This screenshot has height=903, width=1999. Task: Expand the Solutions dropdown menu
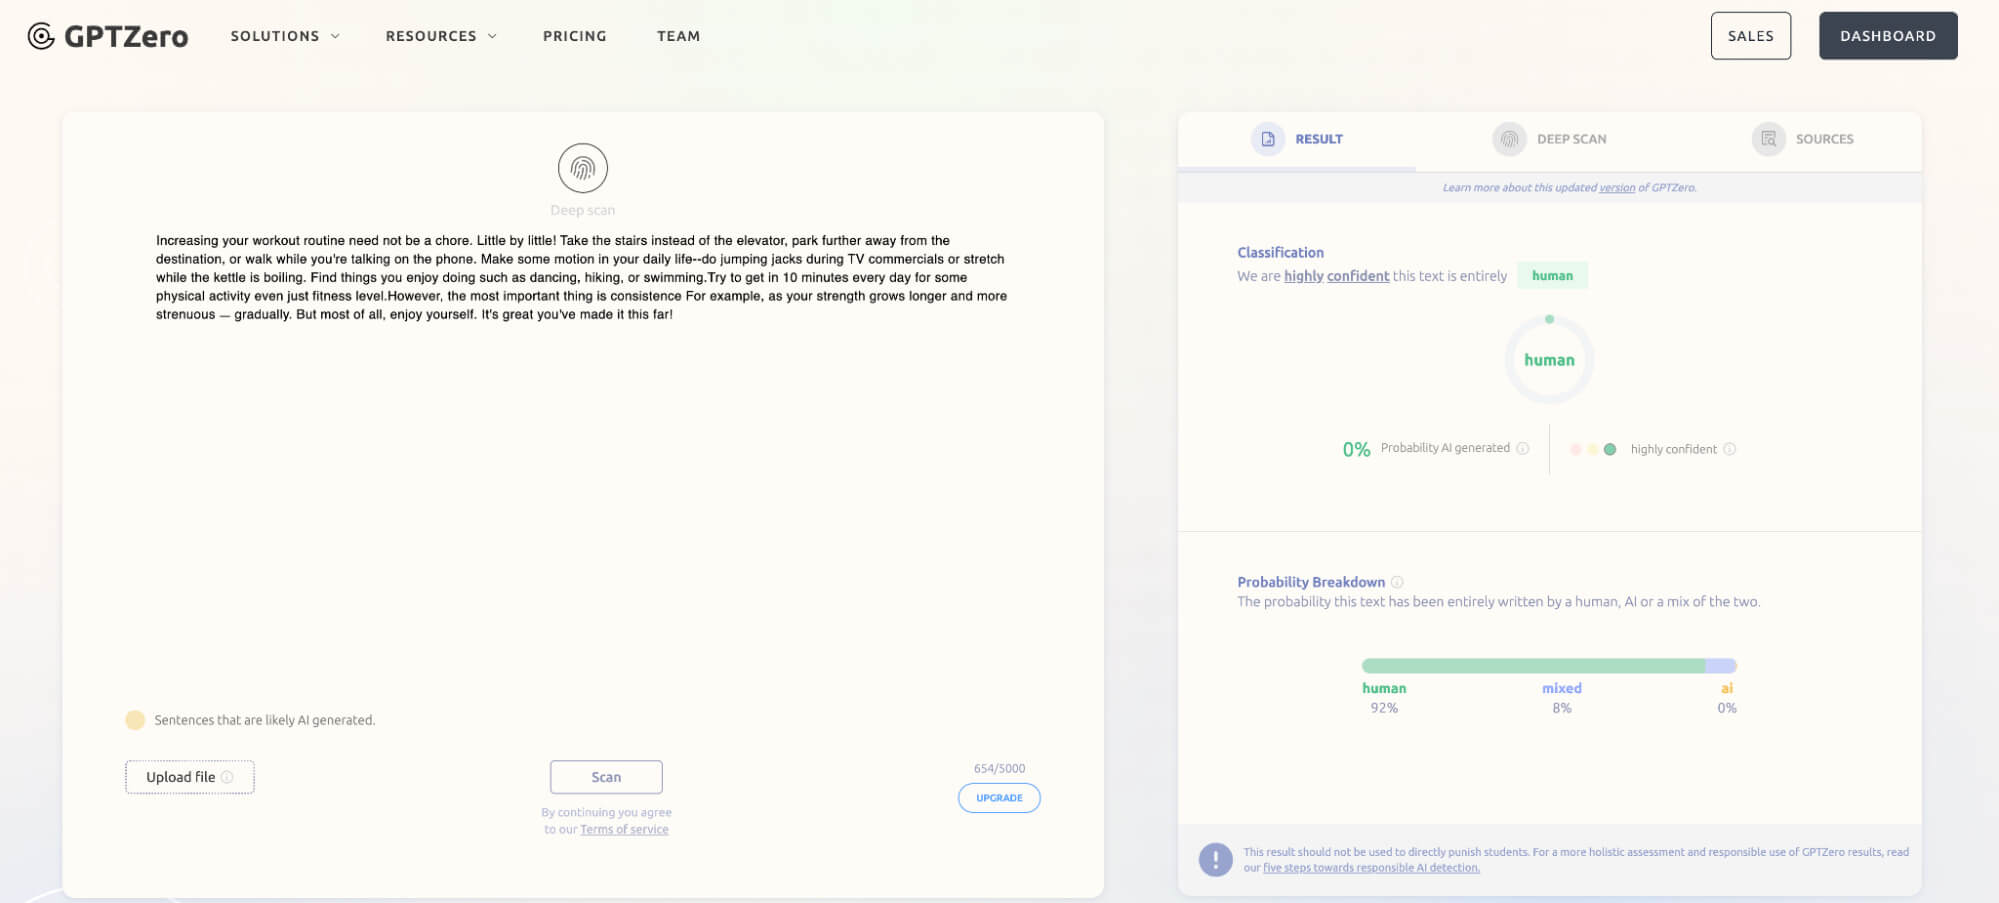(285, 36)
